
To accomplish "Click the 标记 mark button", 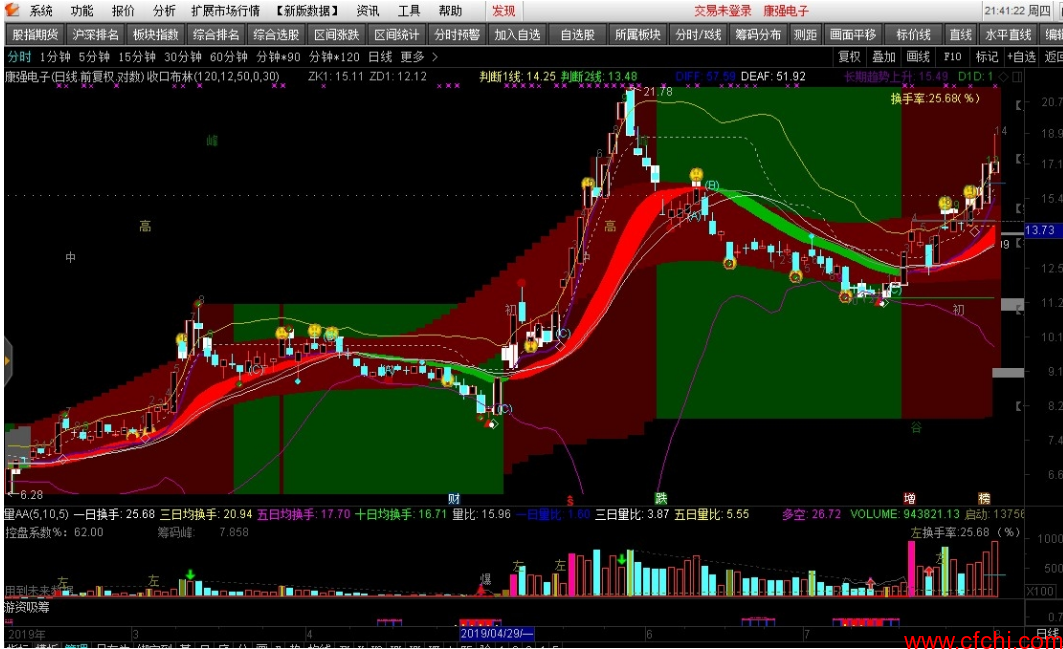I will (986, 57).
